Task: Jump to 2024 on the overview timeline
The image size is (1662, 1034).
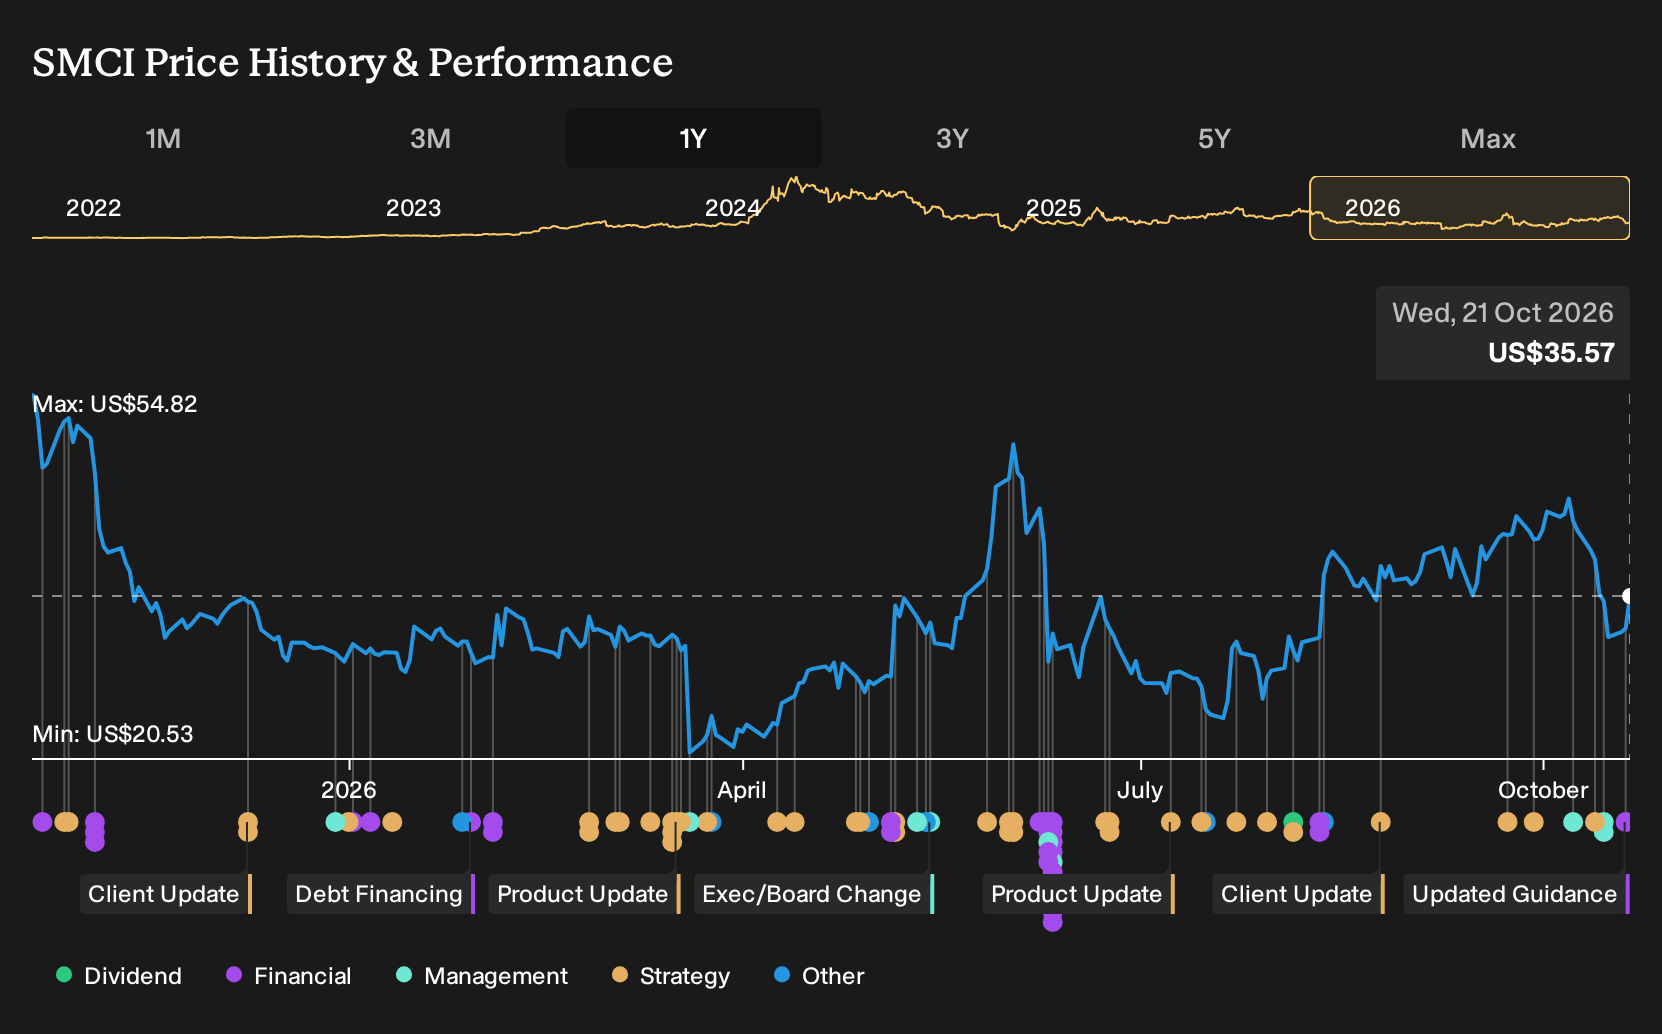Action: click(732, 208)
